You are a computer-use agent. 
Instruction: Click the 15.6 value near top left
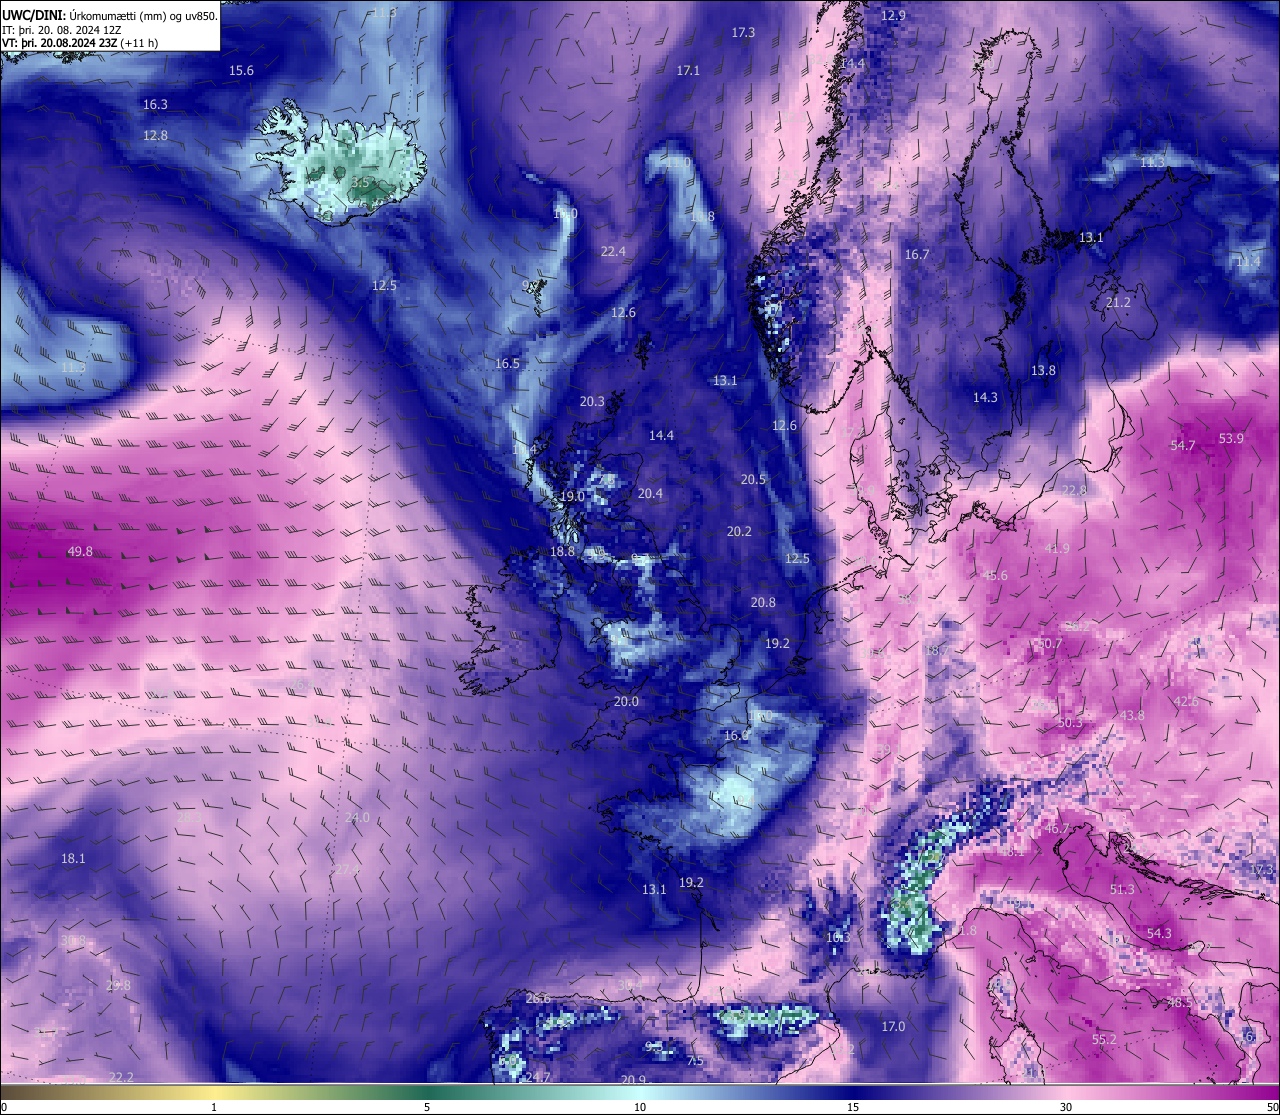pyautogui.click(x=241, y=70)
